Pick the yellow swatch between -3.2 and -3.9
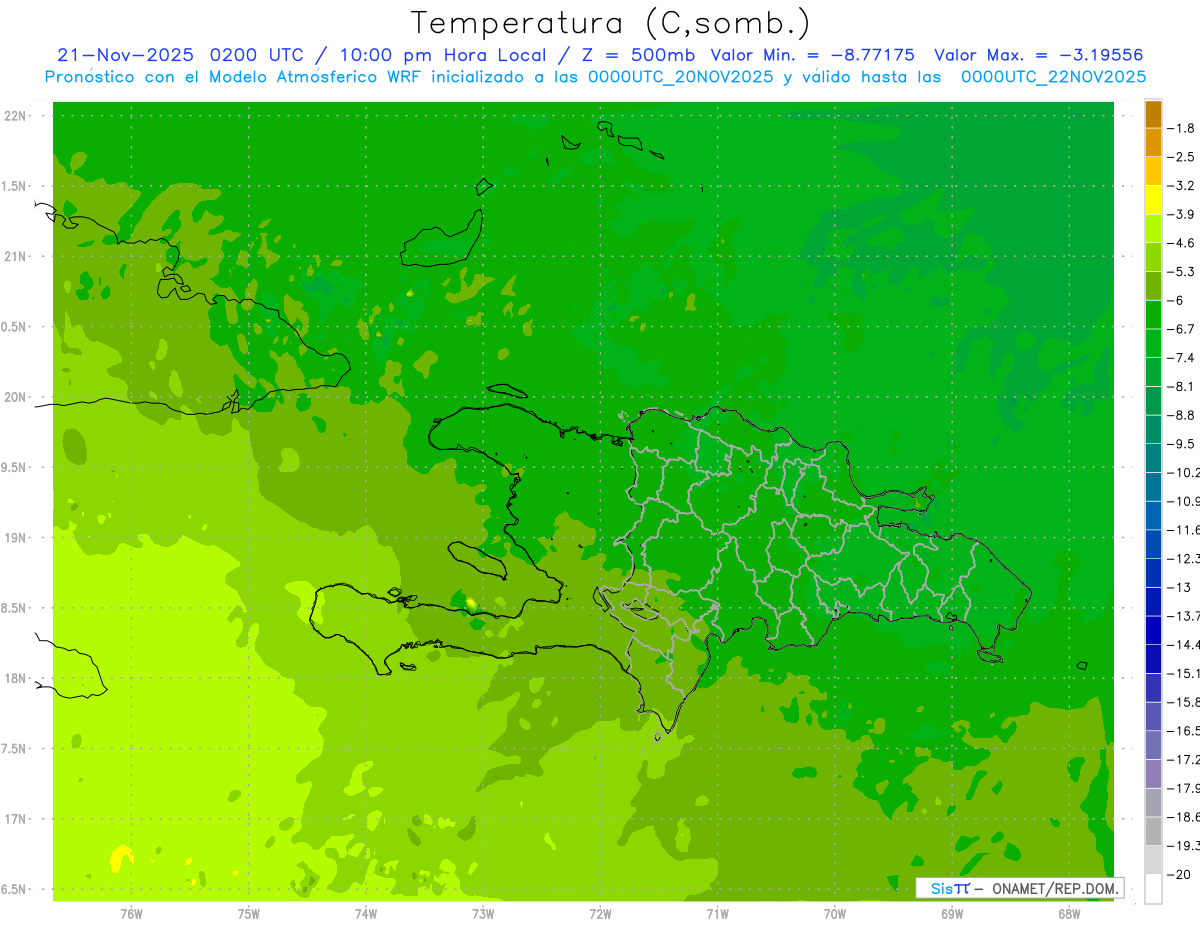 point(1153,200)
